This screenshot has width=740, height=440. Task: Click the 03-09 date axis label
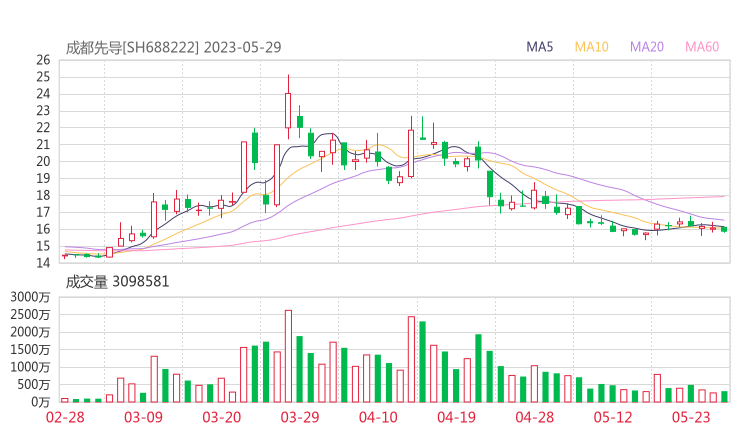pos(143,417)
